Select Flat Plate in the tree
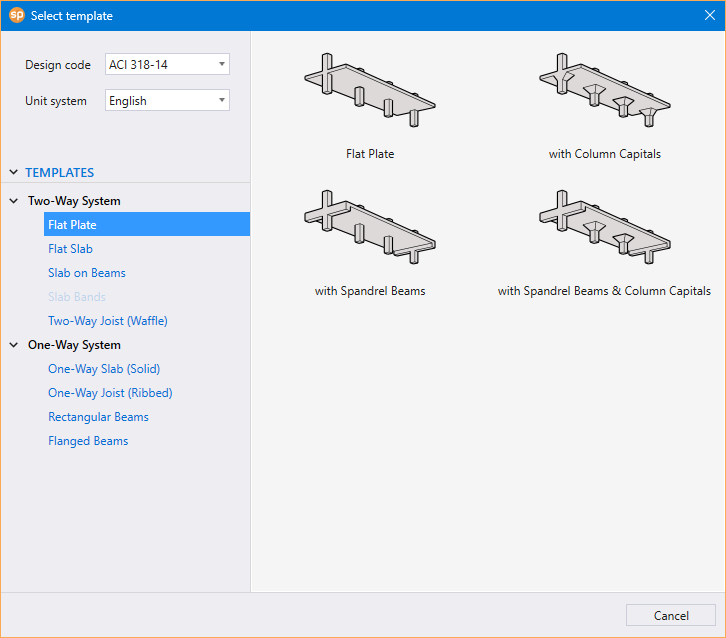This screenshot has height=638, width=726. coord(147,225)
